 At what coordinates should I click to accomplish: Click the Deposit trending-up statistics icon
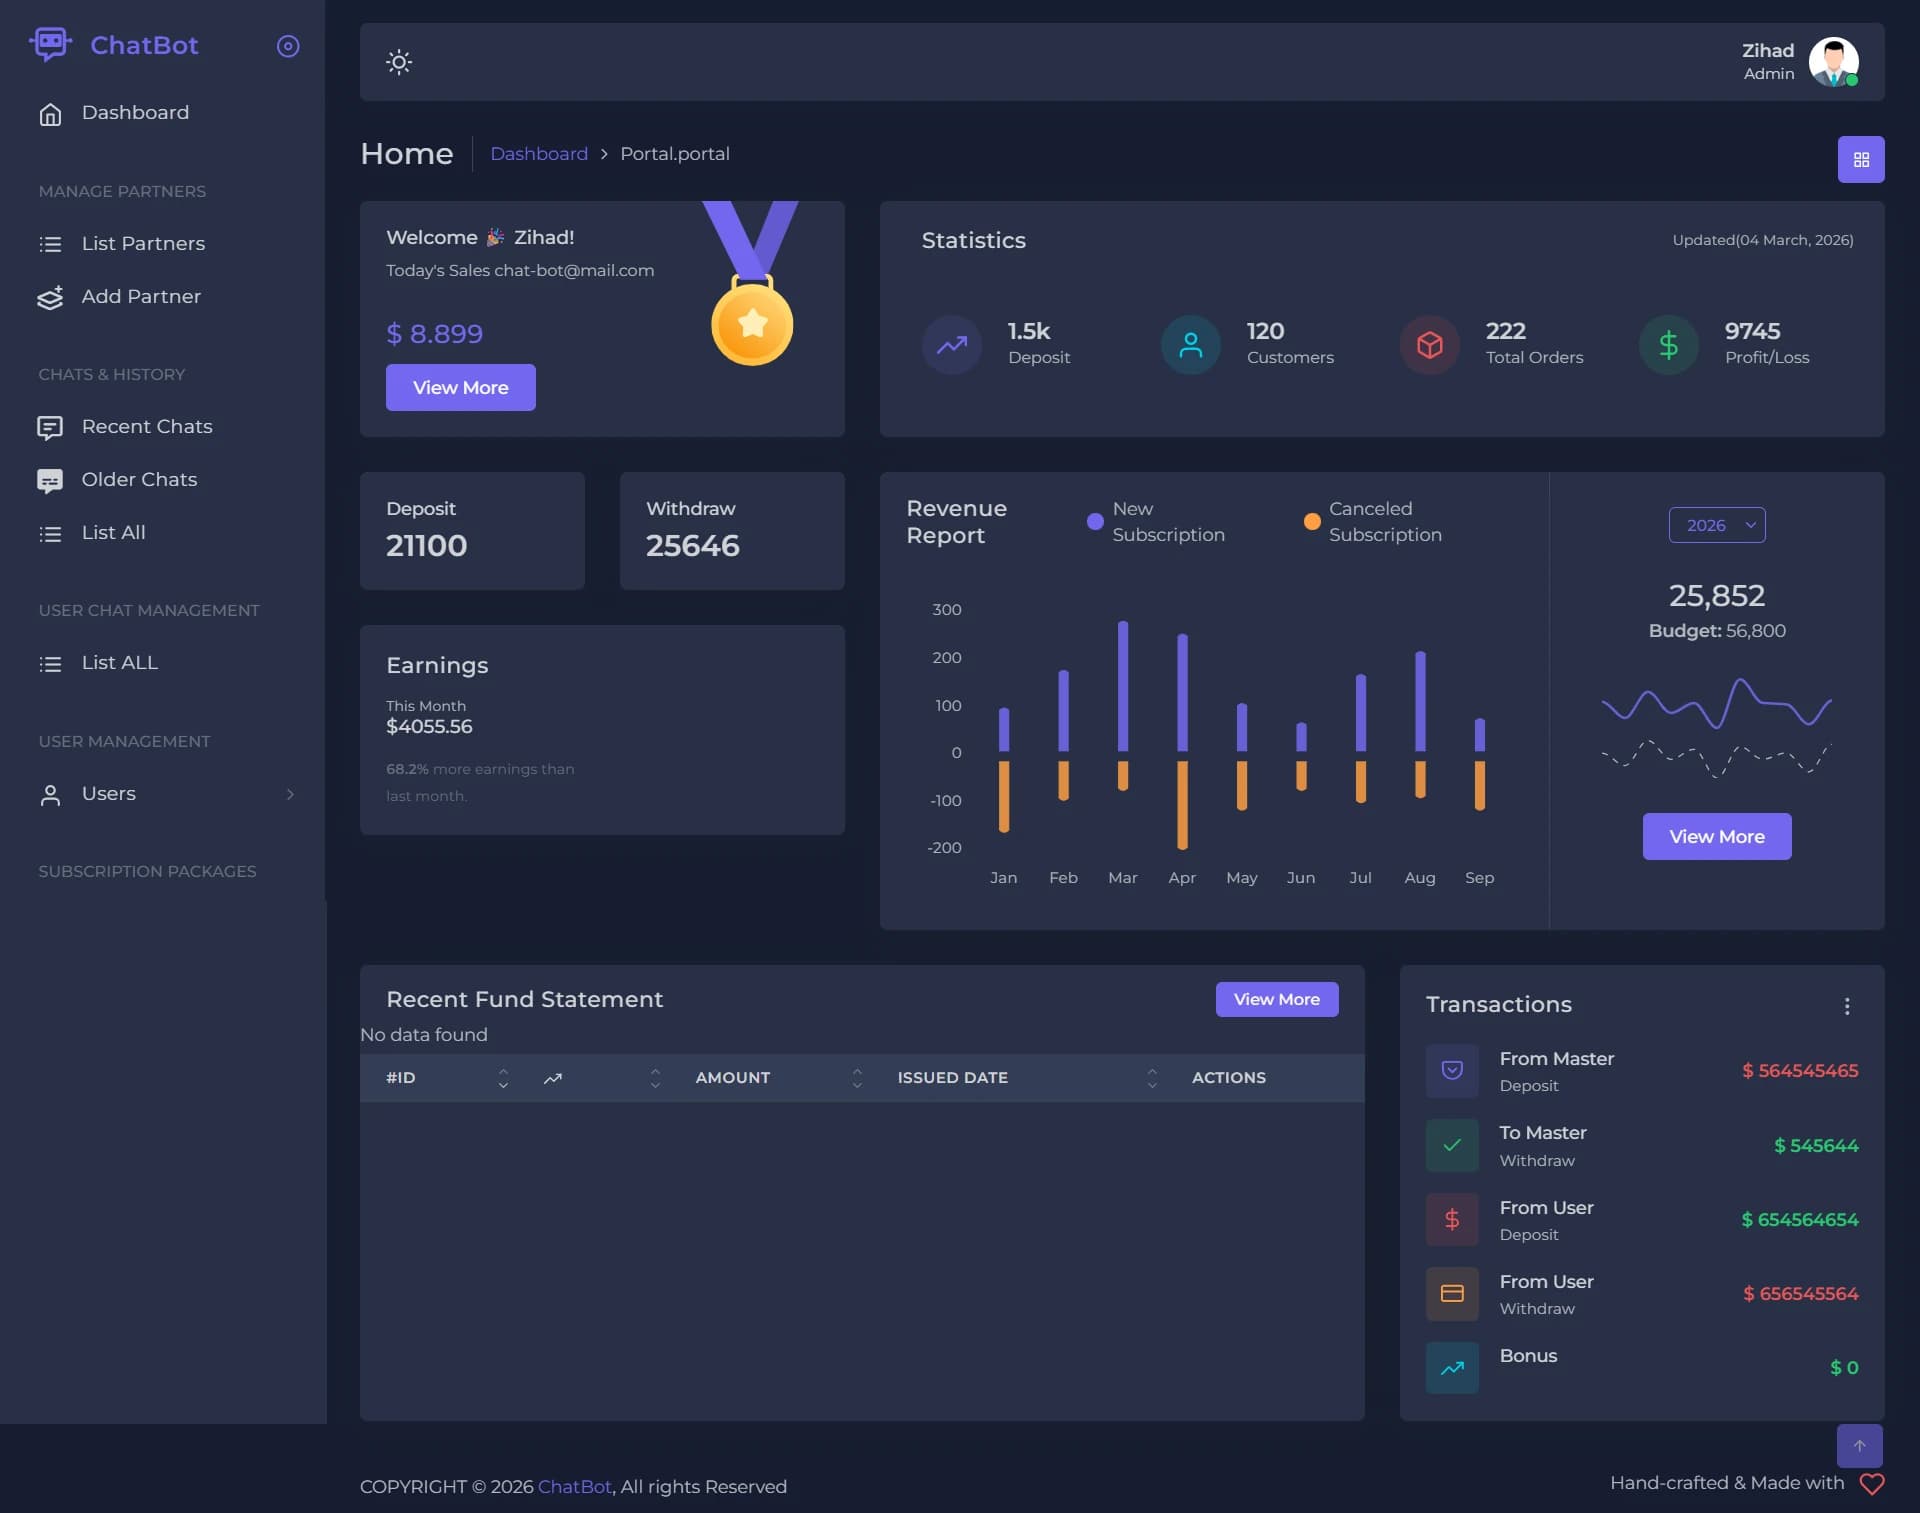pos(951,345)
